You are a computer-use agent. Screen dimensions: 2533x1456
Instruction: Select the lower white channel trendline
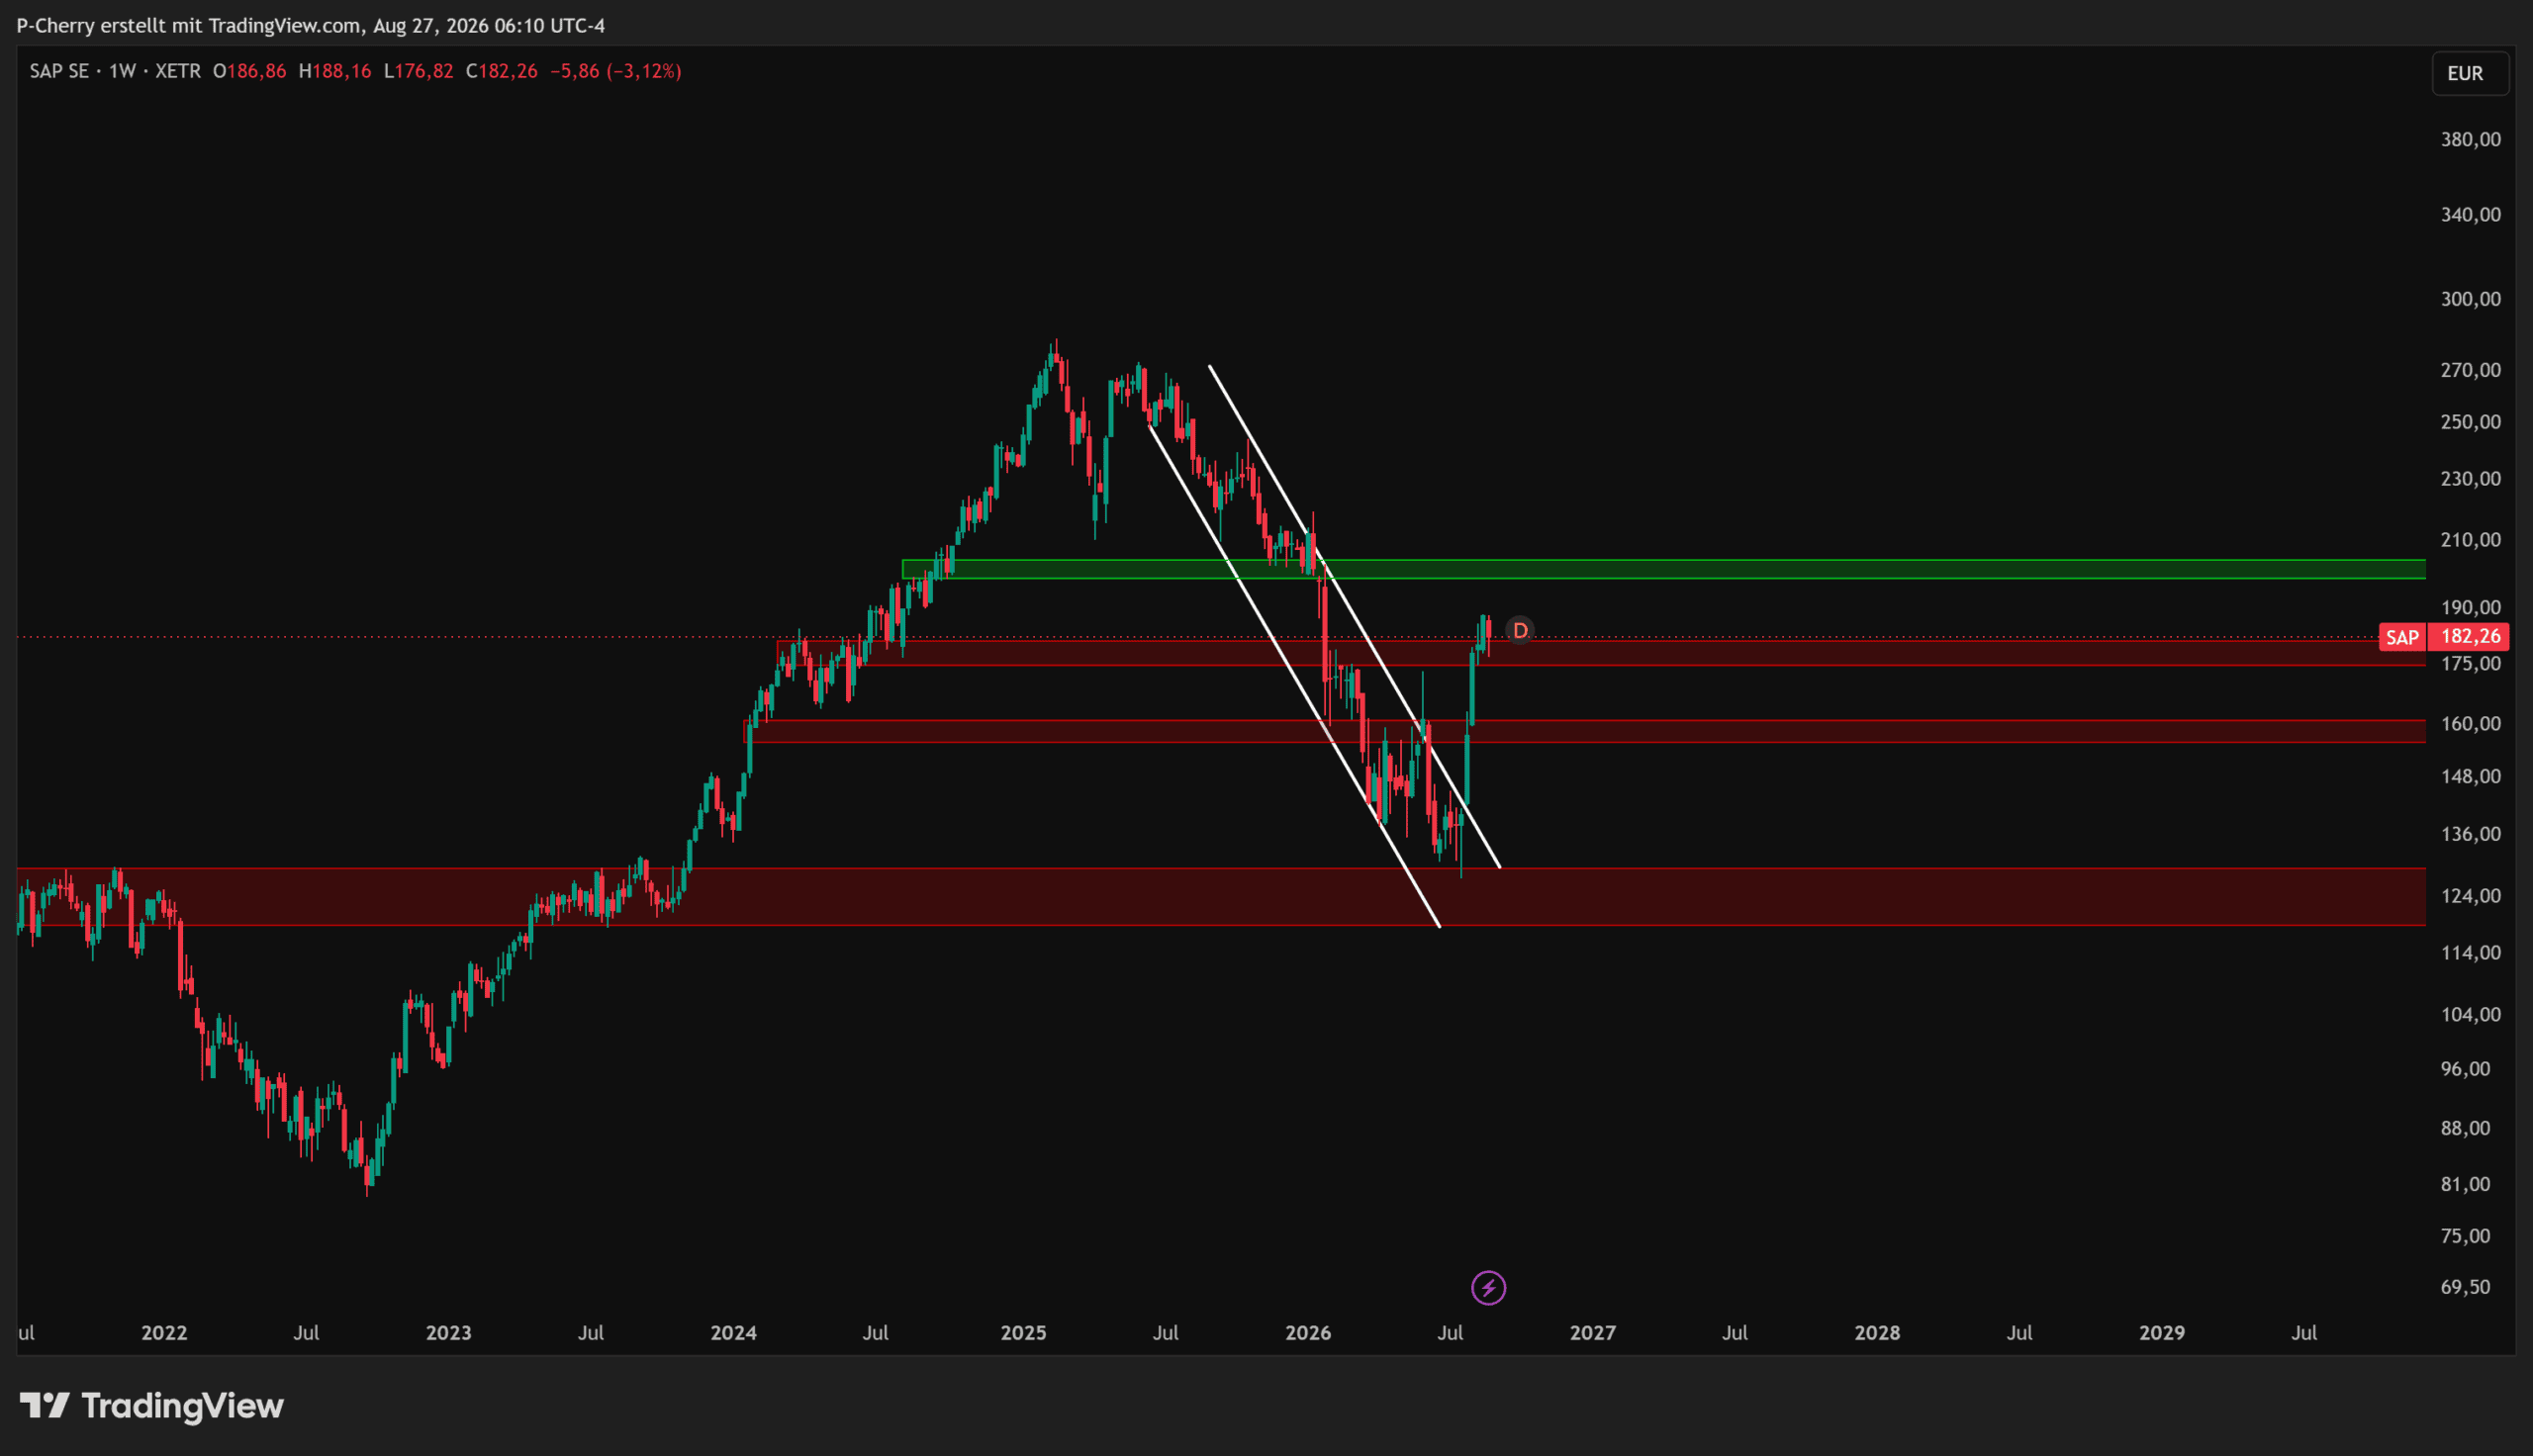(1294, 675)
